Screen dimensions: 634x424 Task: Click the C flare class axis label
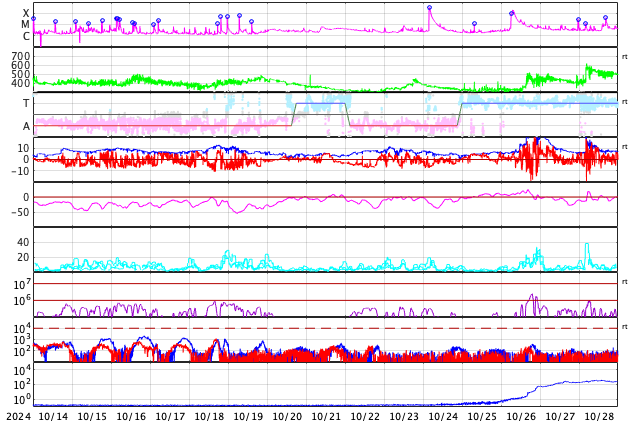click(26, 36)
